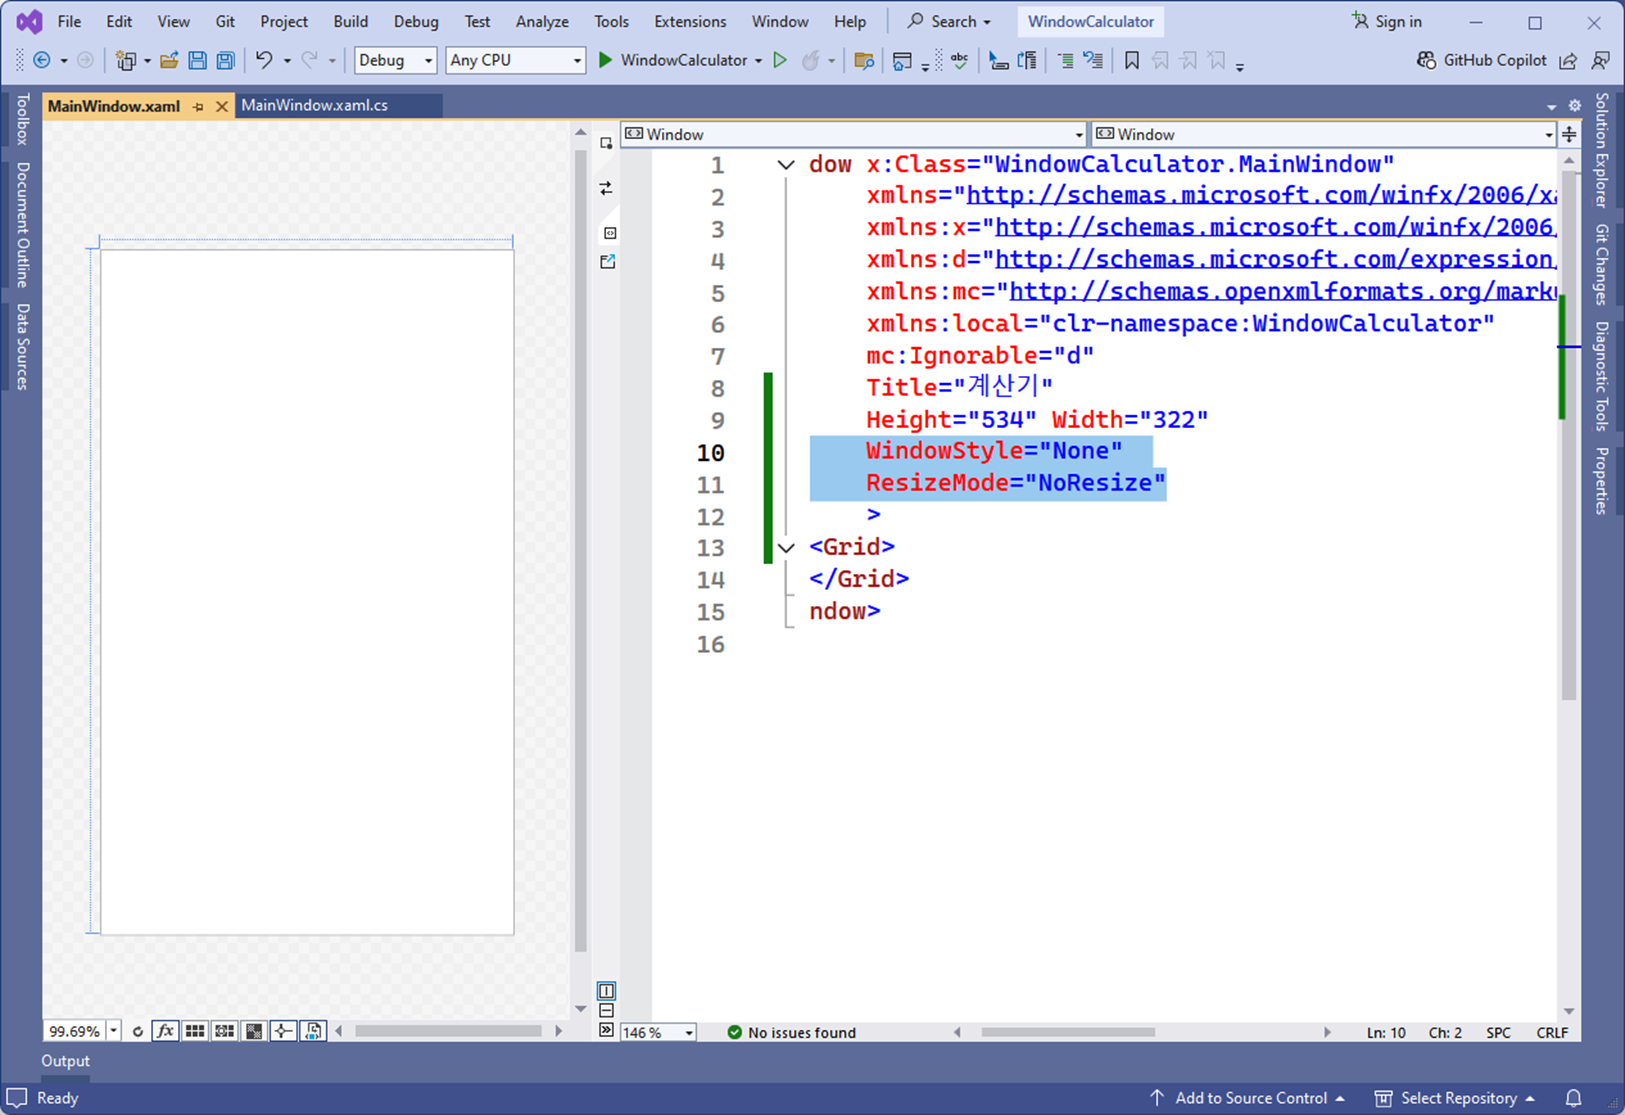Click the Swap Panes arrows icon

[606, 188]
